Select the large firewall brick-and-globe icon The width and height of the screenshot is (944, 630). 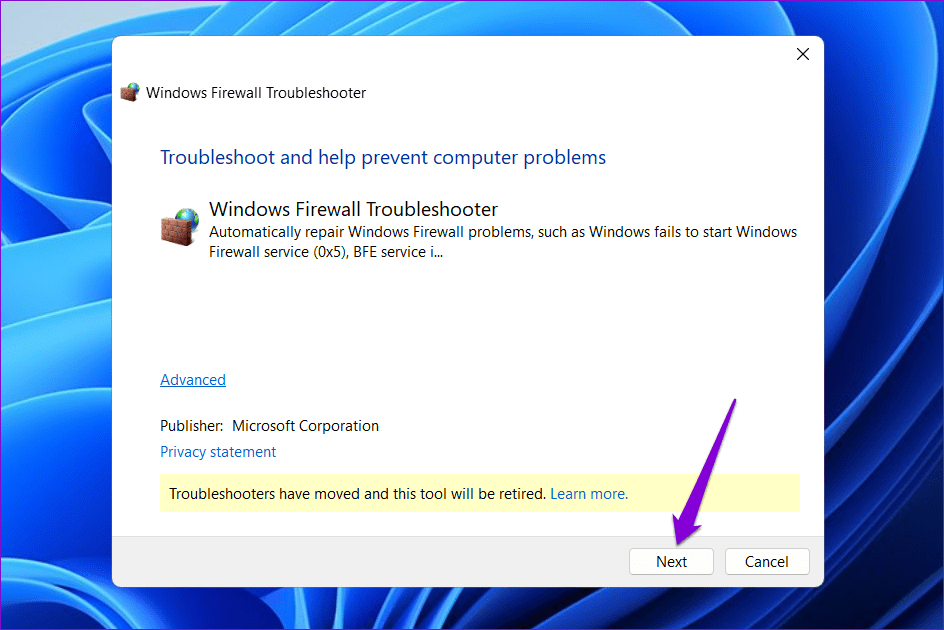pyautogui.click(x=180, y=227)
